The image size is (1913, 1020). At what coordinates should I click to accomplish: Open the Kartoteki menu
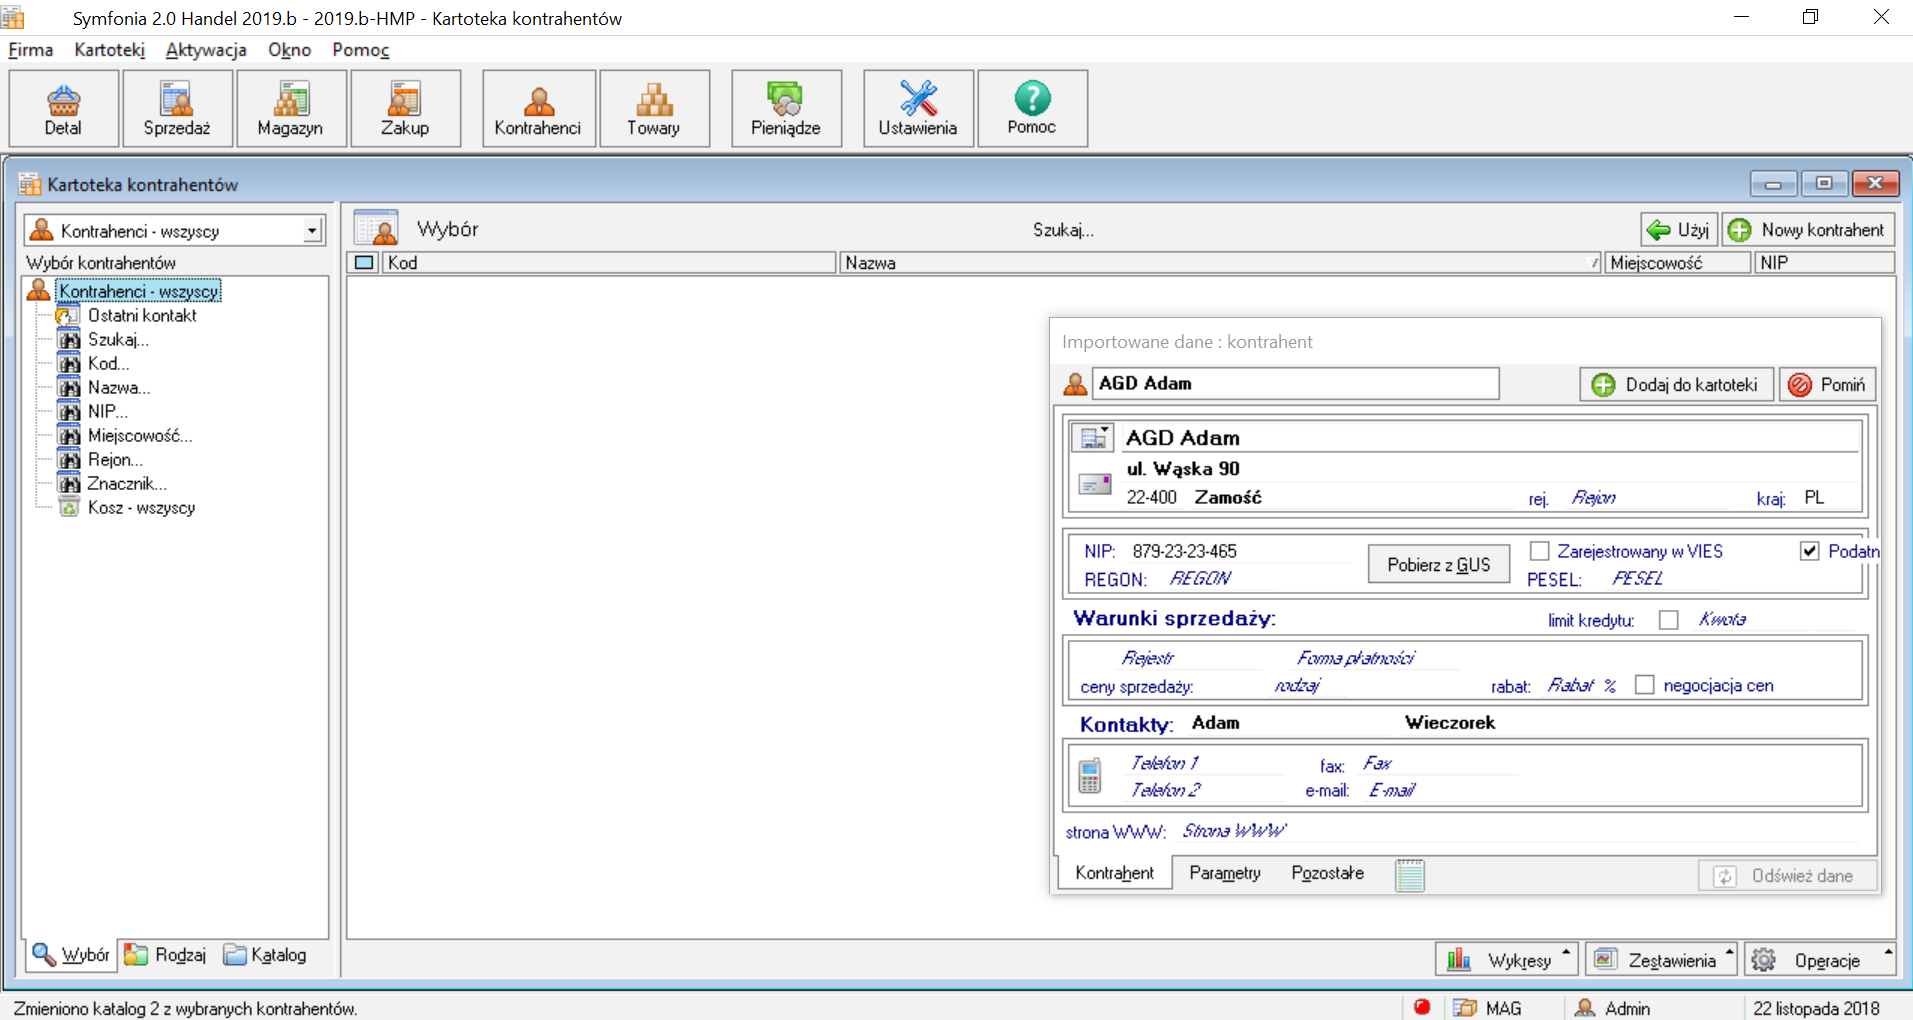(109, 50)
